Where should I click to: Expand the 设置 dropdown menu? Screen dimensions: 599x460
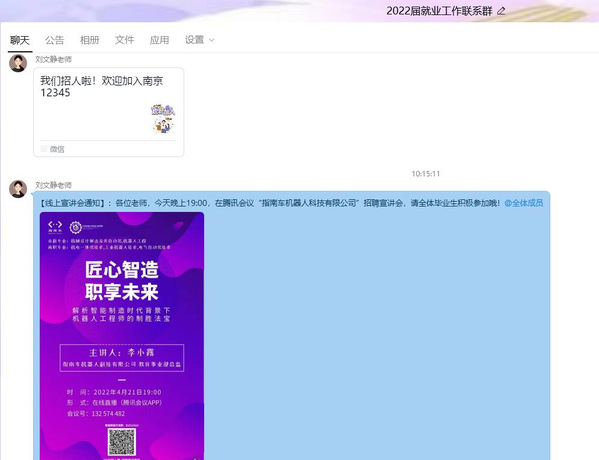tap(199, 40)
